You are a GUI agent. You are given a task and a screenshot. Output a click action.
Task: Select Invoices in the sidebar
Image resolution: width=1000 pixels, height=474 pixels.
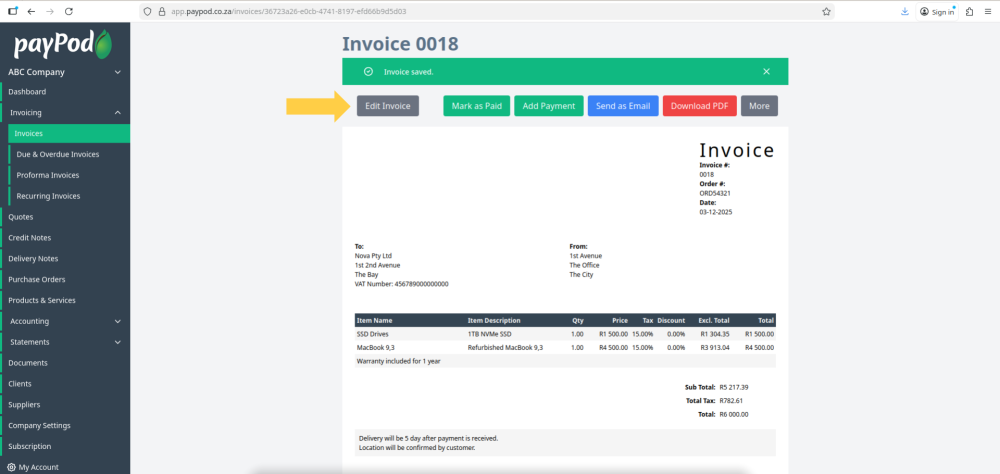pyautogui.click(x=69, y=133)
